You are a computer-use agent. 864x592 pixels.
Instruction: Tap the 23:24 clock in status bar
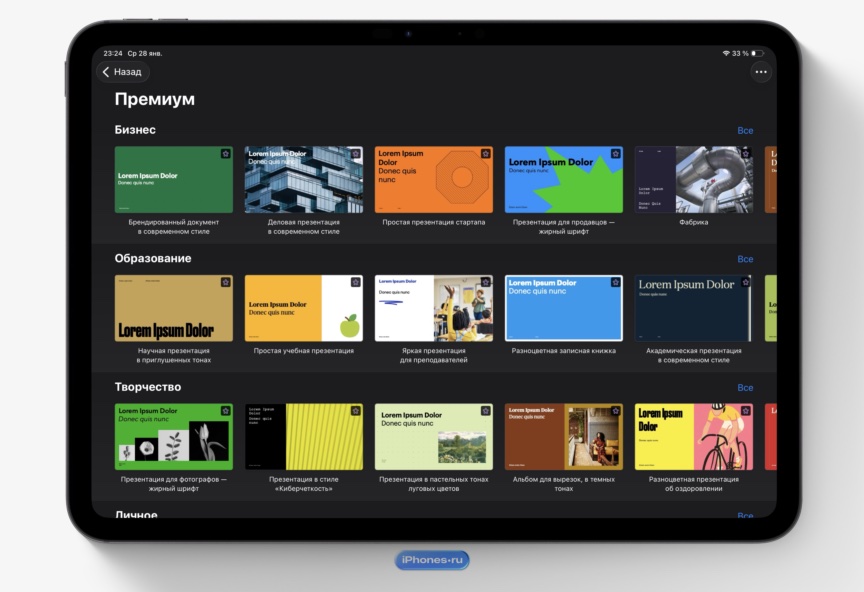click(113, 53)
